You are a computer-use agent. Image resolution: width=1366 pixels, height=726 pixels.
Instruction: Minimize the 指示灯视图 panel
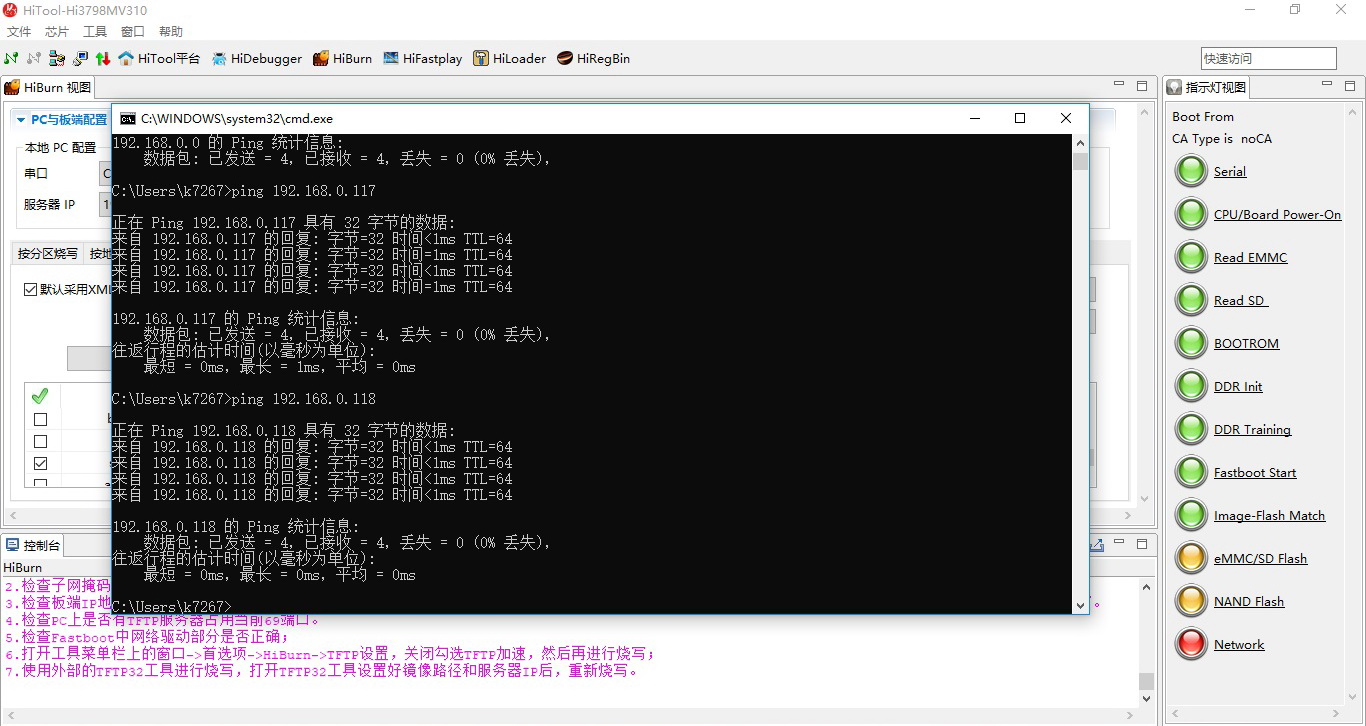[1326, 86]
